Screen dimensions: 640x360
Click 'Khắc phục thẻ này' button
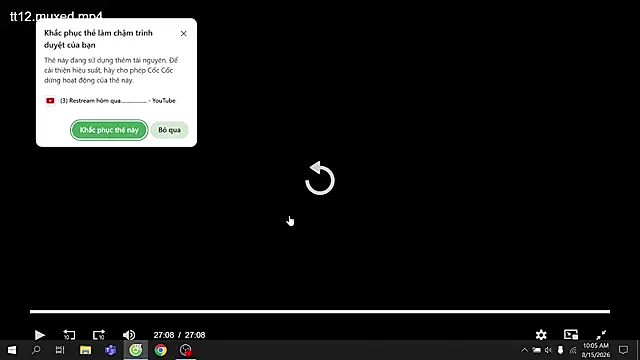(109, 130)
